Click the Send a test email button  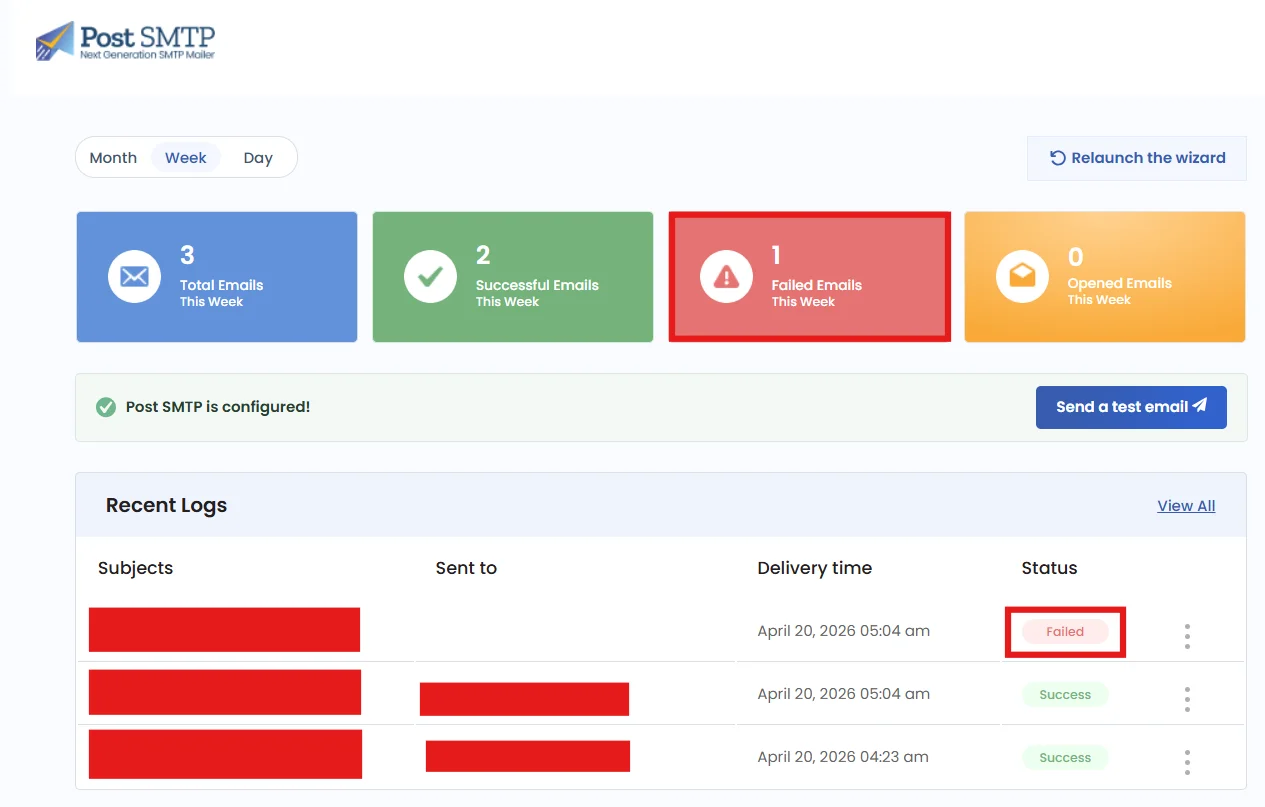pyautogui.click(x=1131, y=407)
